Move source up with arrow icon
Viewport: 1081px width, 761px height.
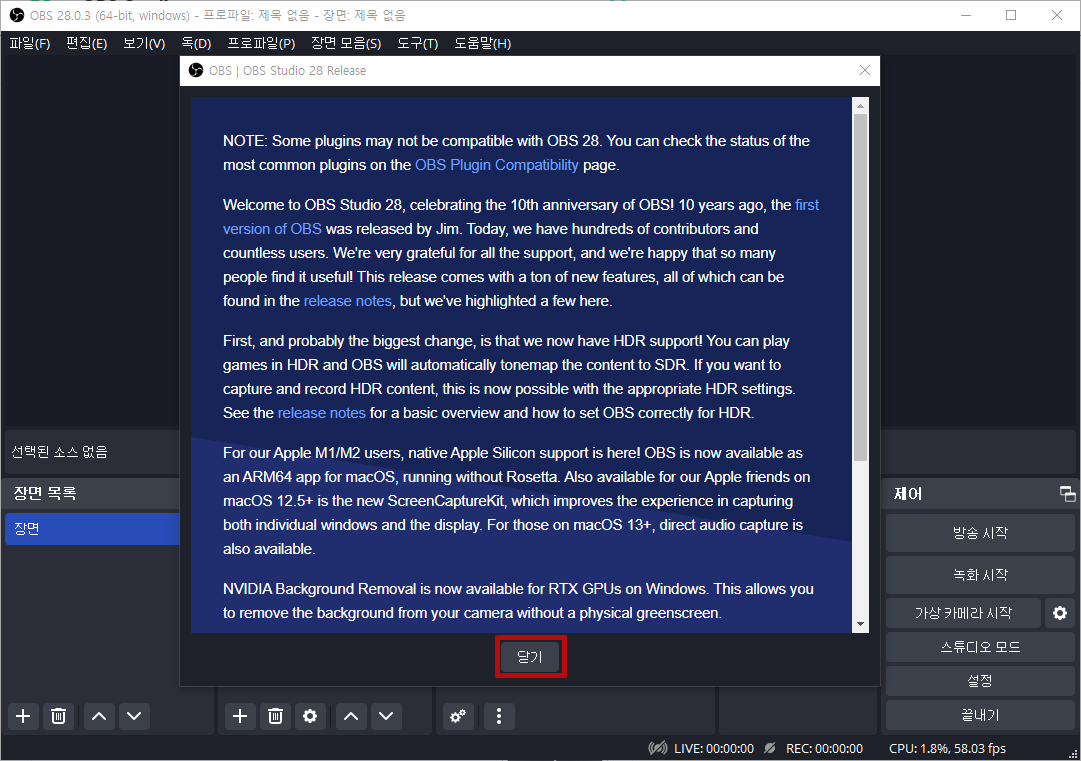click(351, 716)
